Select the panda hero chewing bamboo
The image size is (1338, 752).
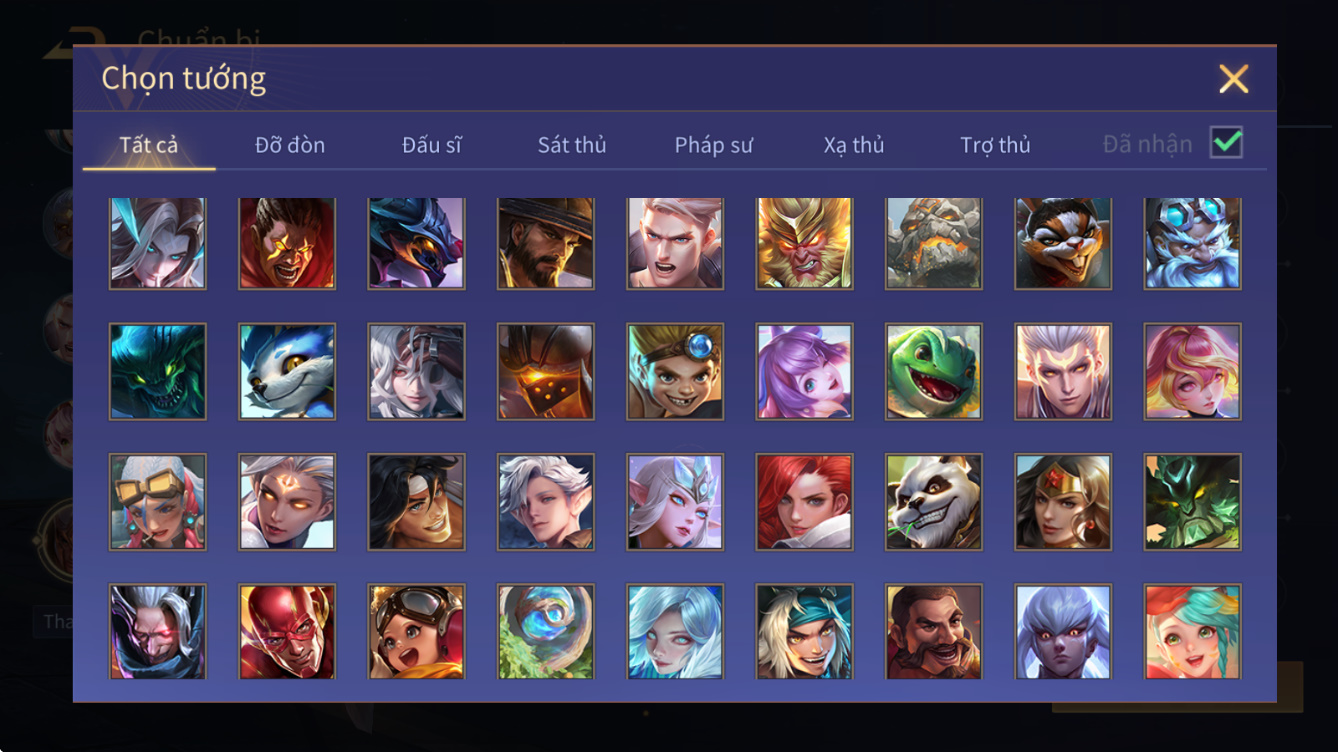pyautogui.click(x=934, y=502)
